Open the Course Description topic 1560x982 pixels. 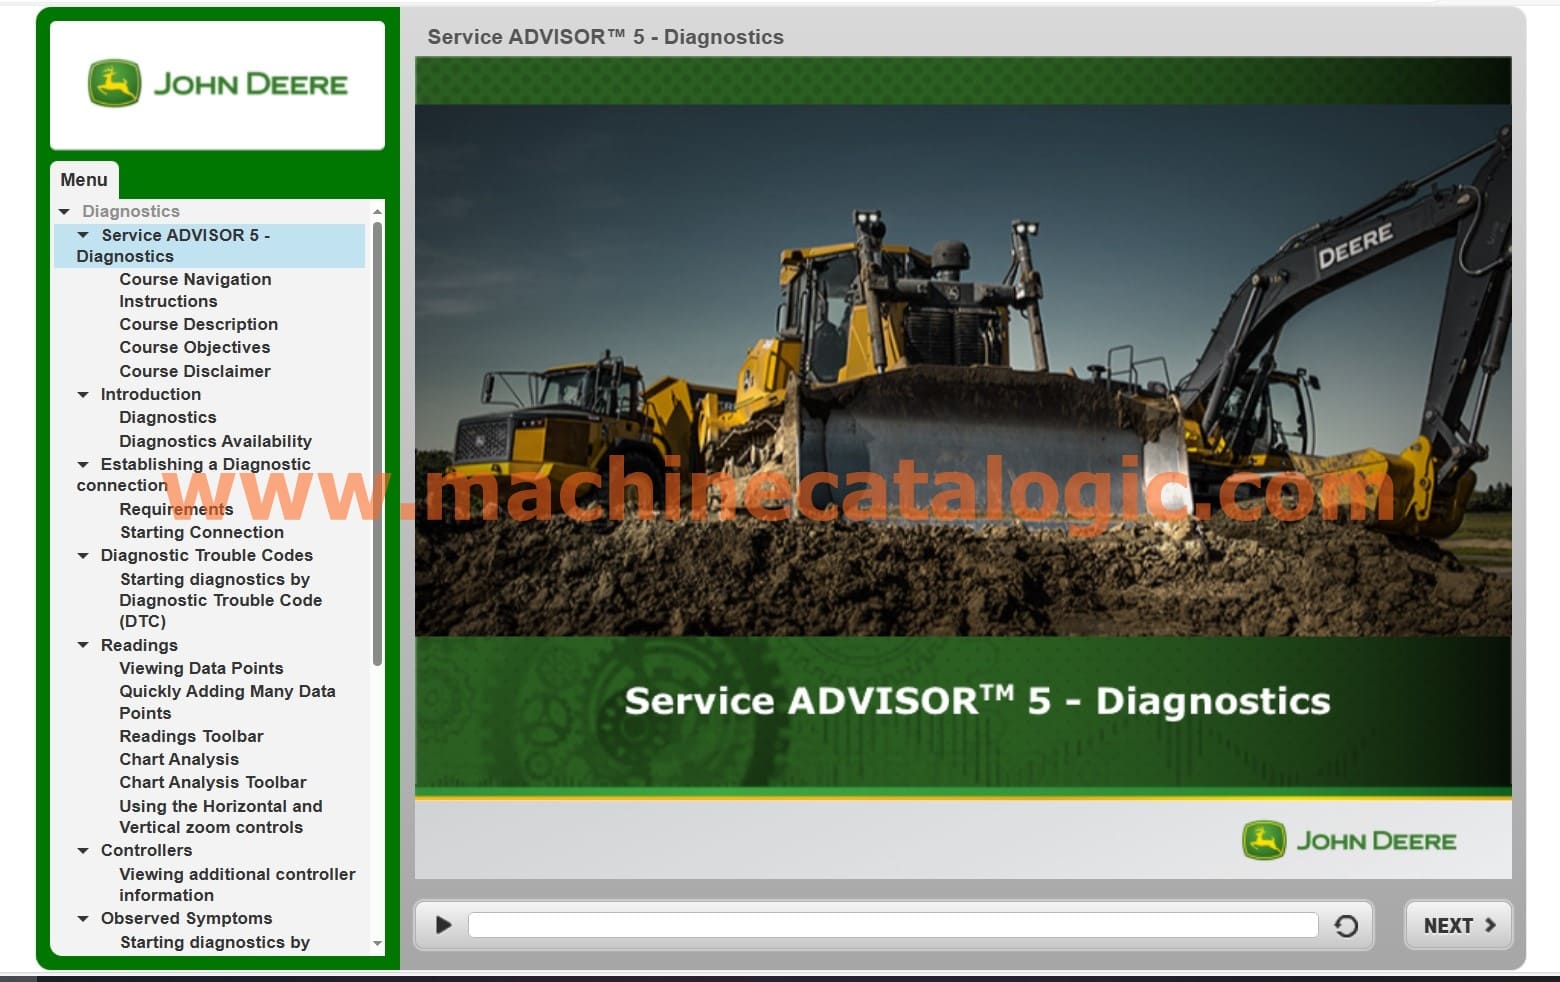click(x=199, y=324)
